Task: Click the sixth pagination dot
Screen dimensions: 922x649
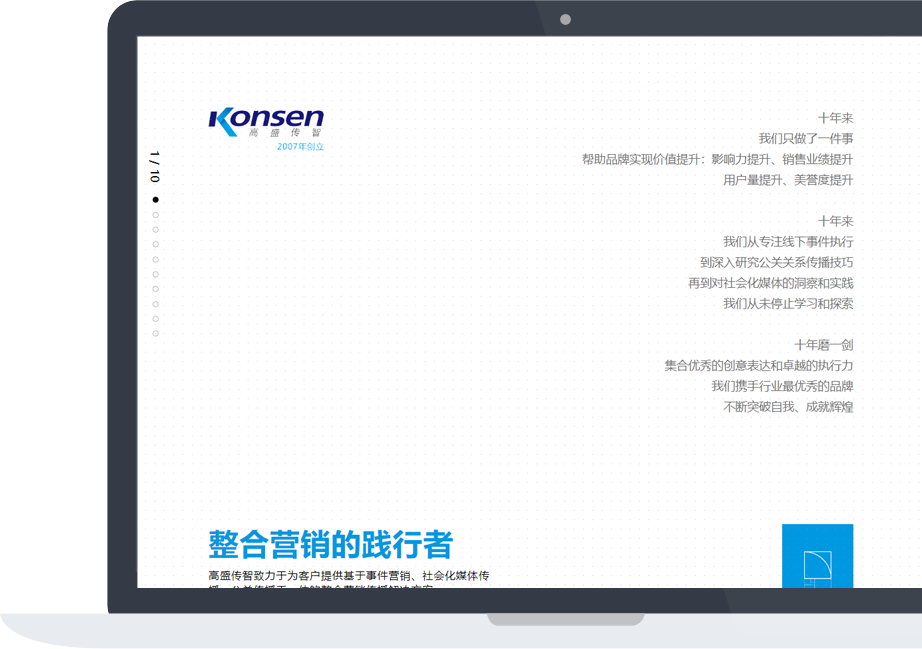Action: click(155, 274)
